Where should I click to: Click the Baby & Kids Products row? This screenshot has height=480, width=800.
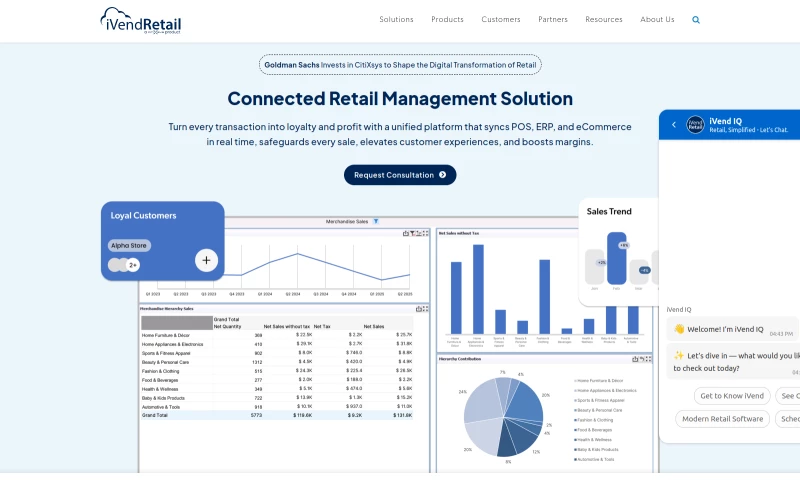[277, 398]
